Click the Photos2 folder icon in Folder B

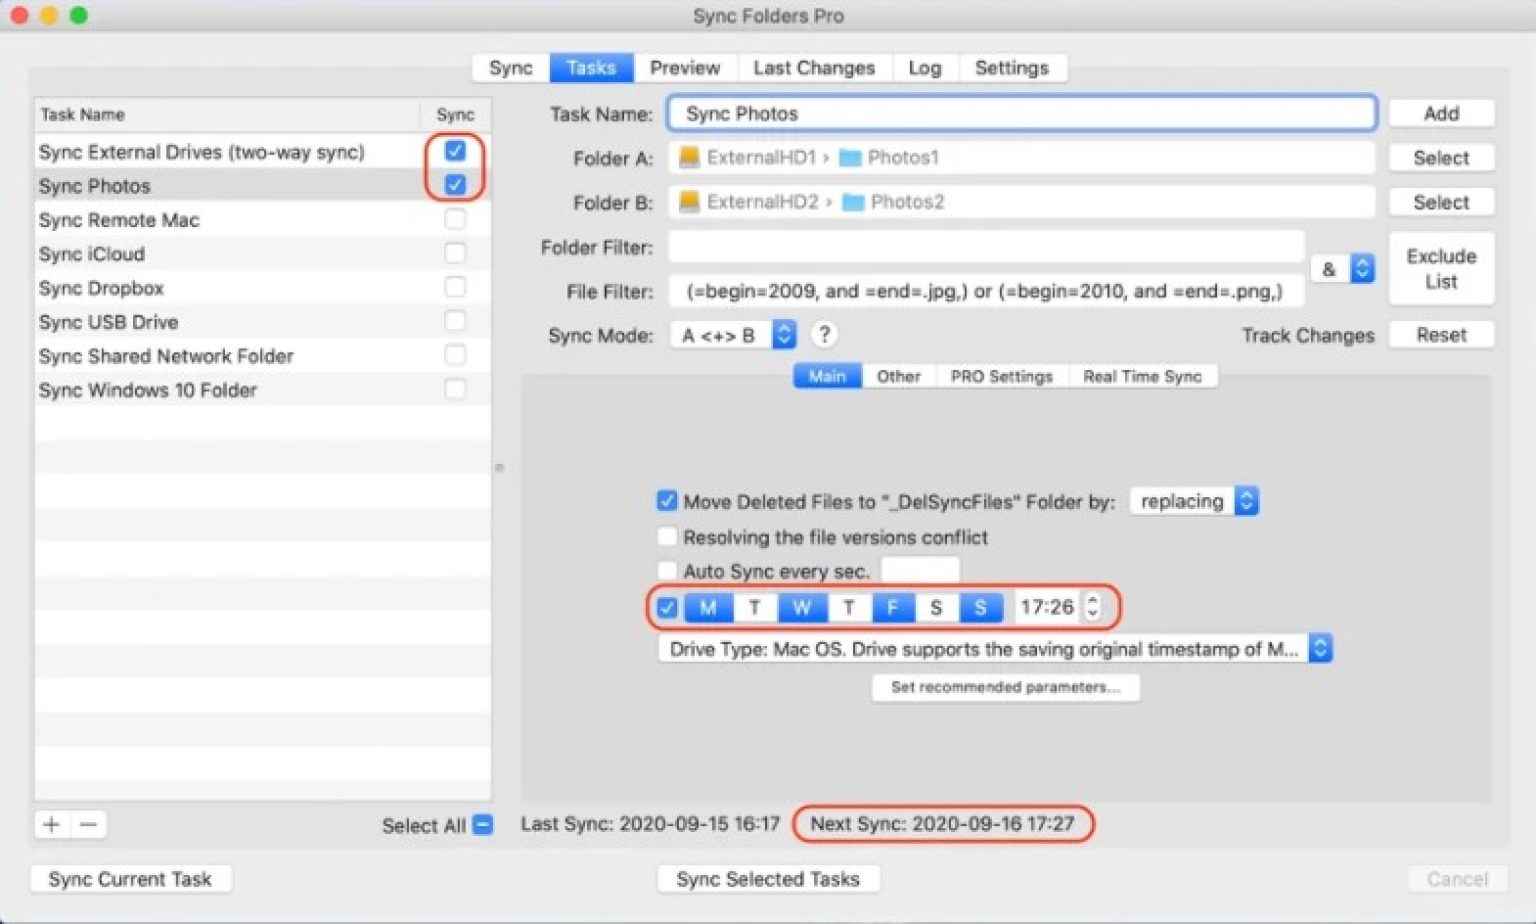(853, 201)
